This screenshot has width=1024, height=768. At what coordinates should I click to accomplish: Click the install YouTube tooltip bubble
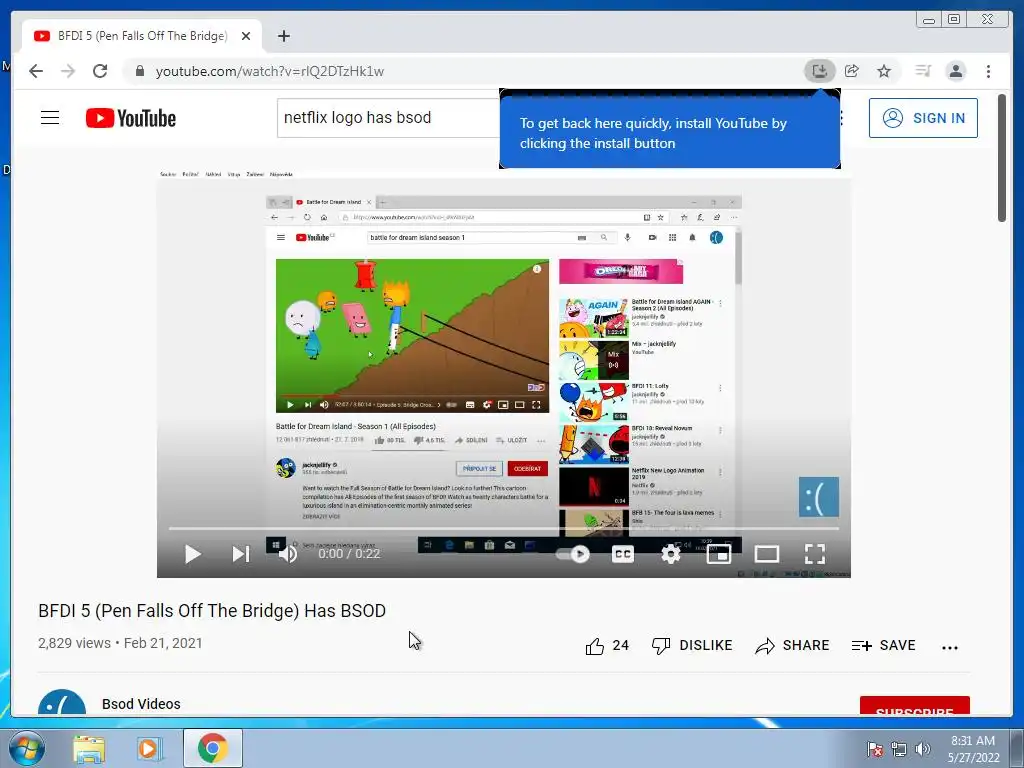pyautogui.click(x=669, y=133)
